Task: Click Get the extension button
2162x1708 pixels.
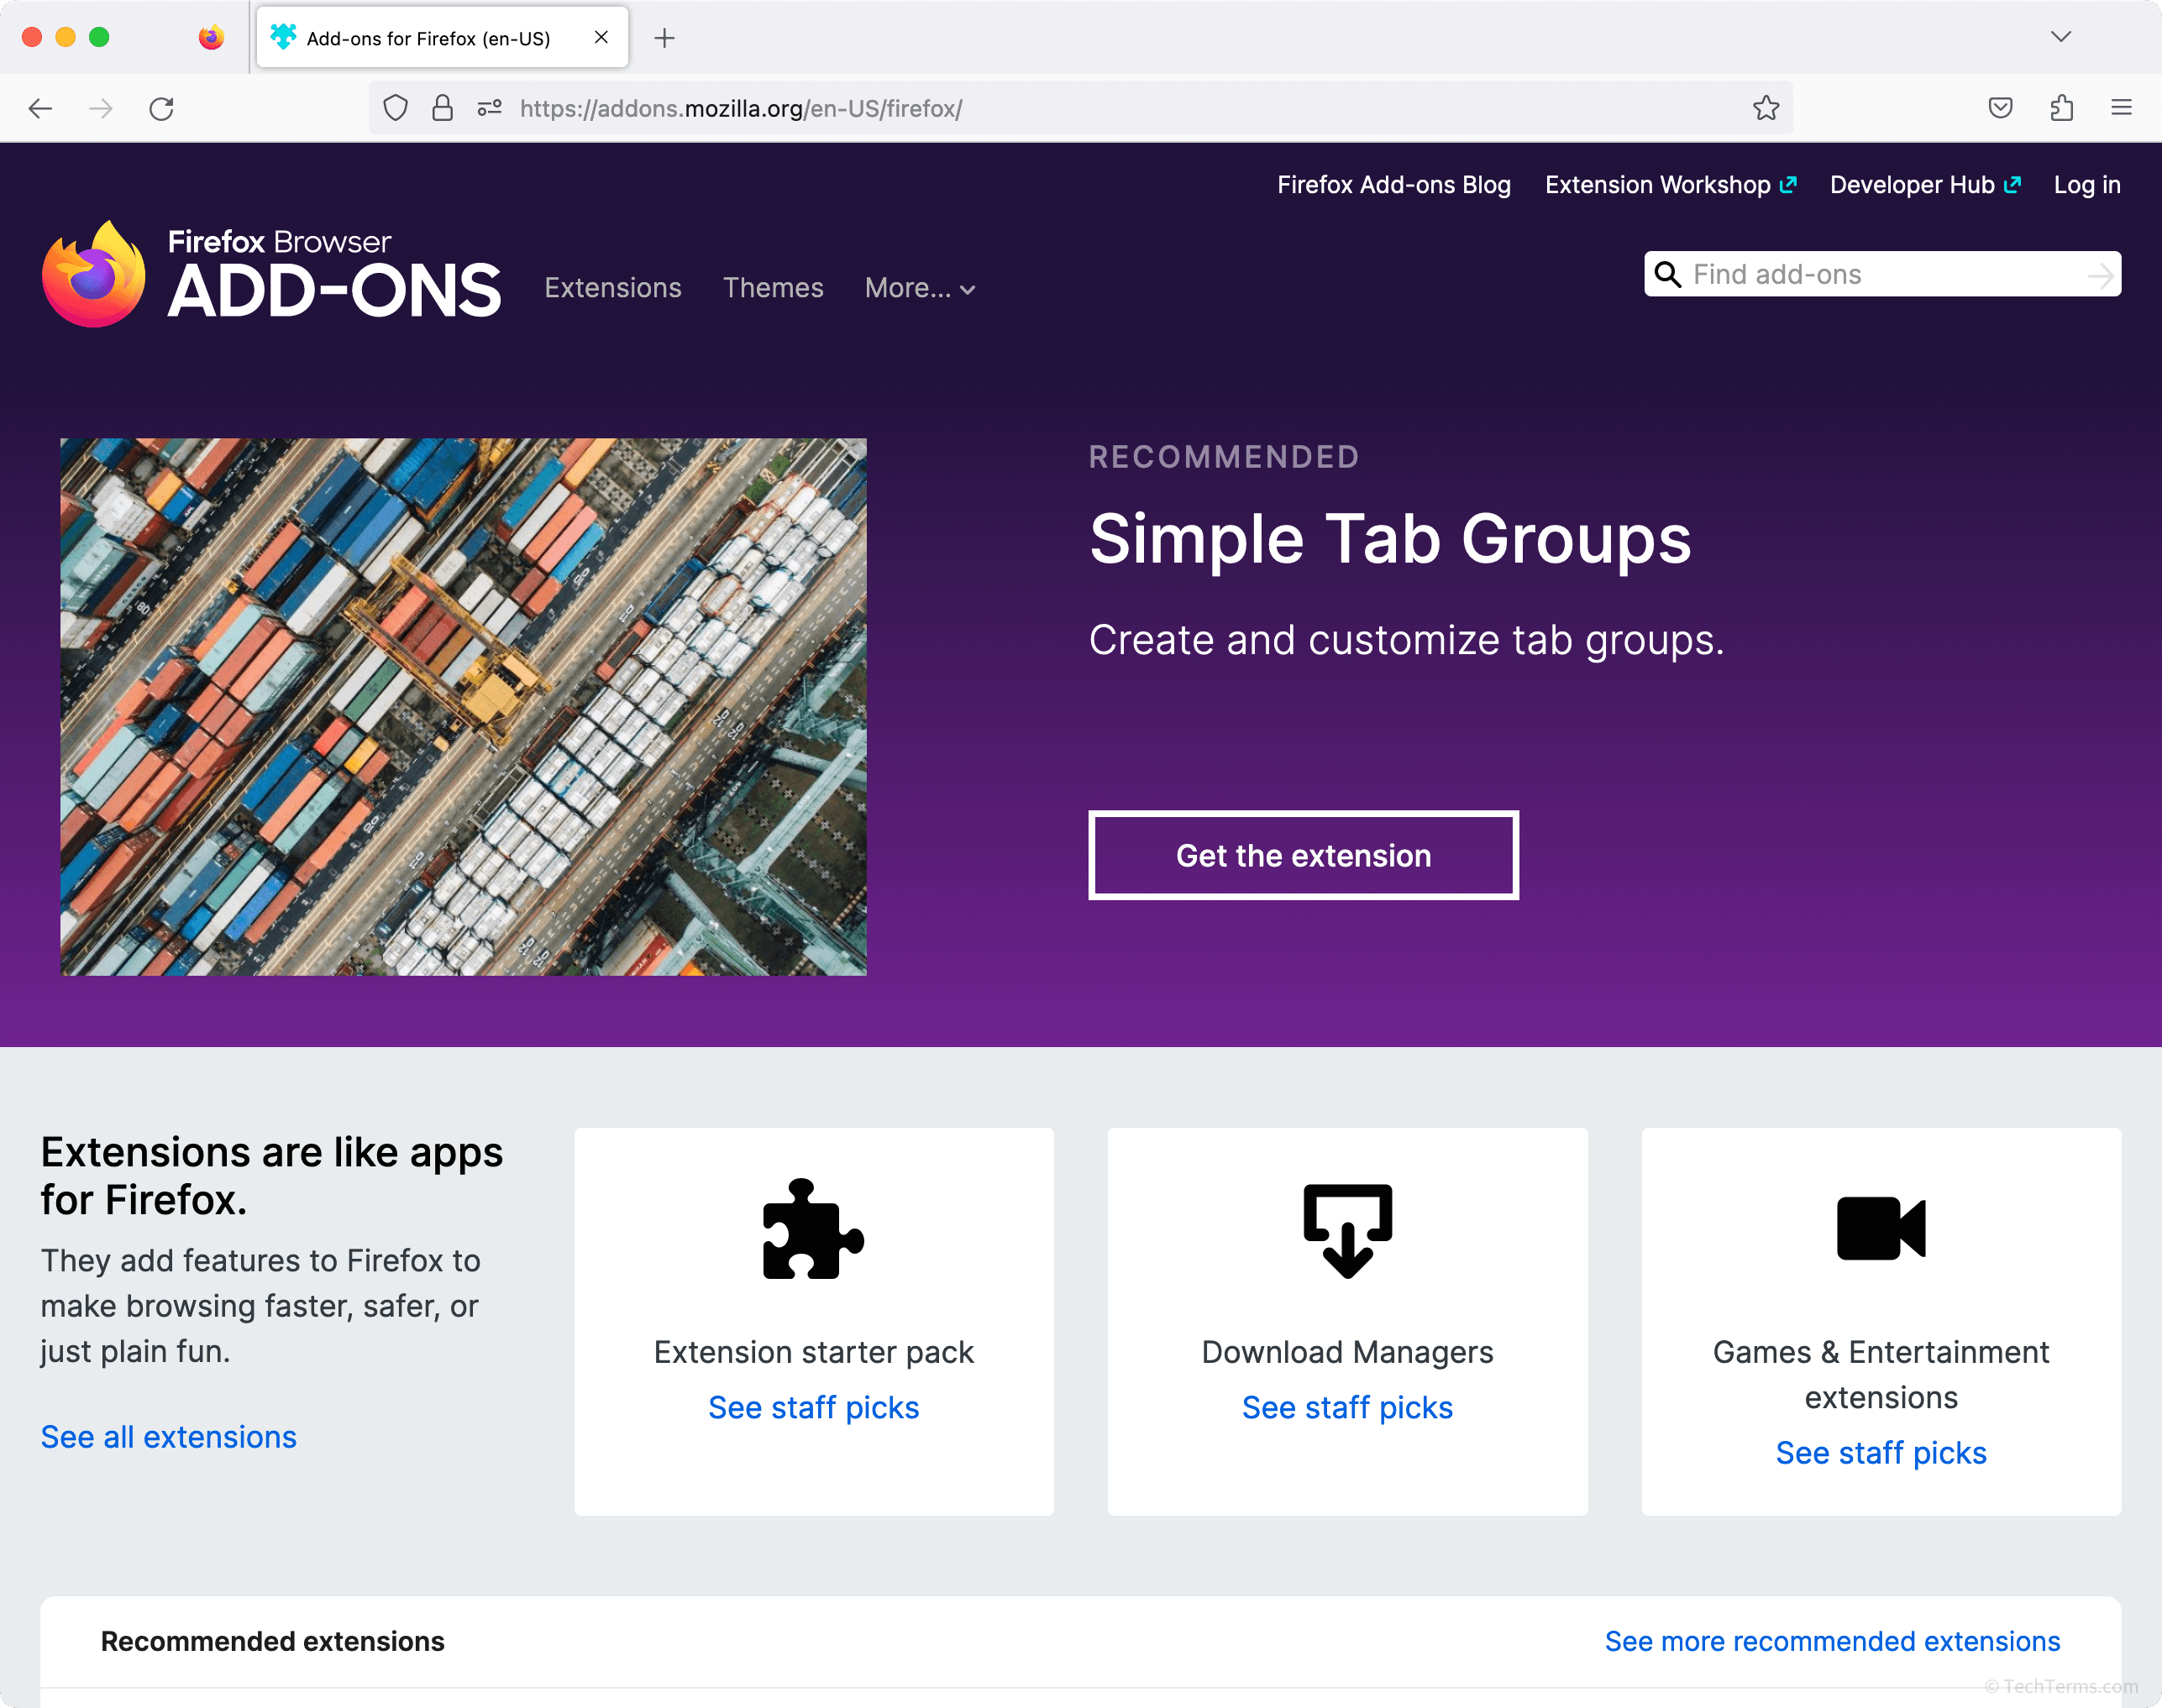Action: pos(1304,856)
